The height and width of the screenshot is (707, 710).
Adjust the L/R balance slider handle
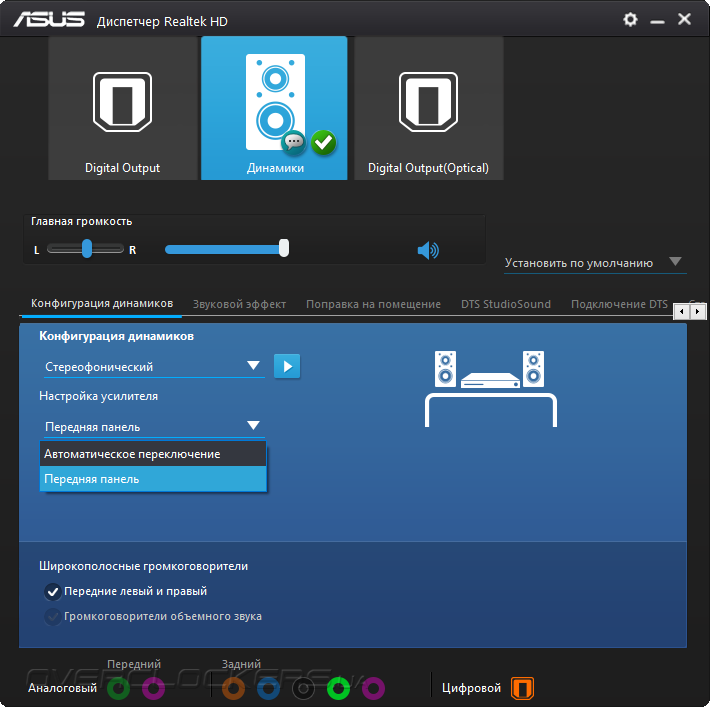[x=87, y=249]
